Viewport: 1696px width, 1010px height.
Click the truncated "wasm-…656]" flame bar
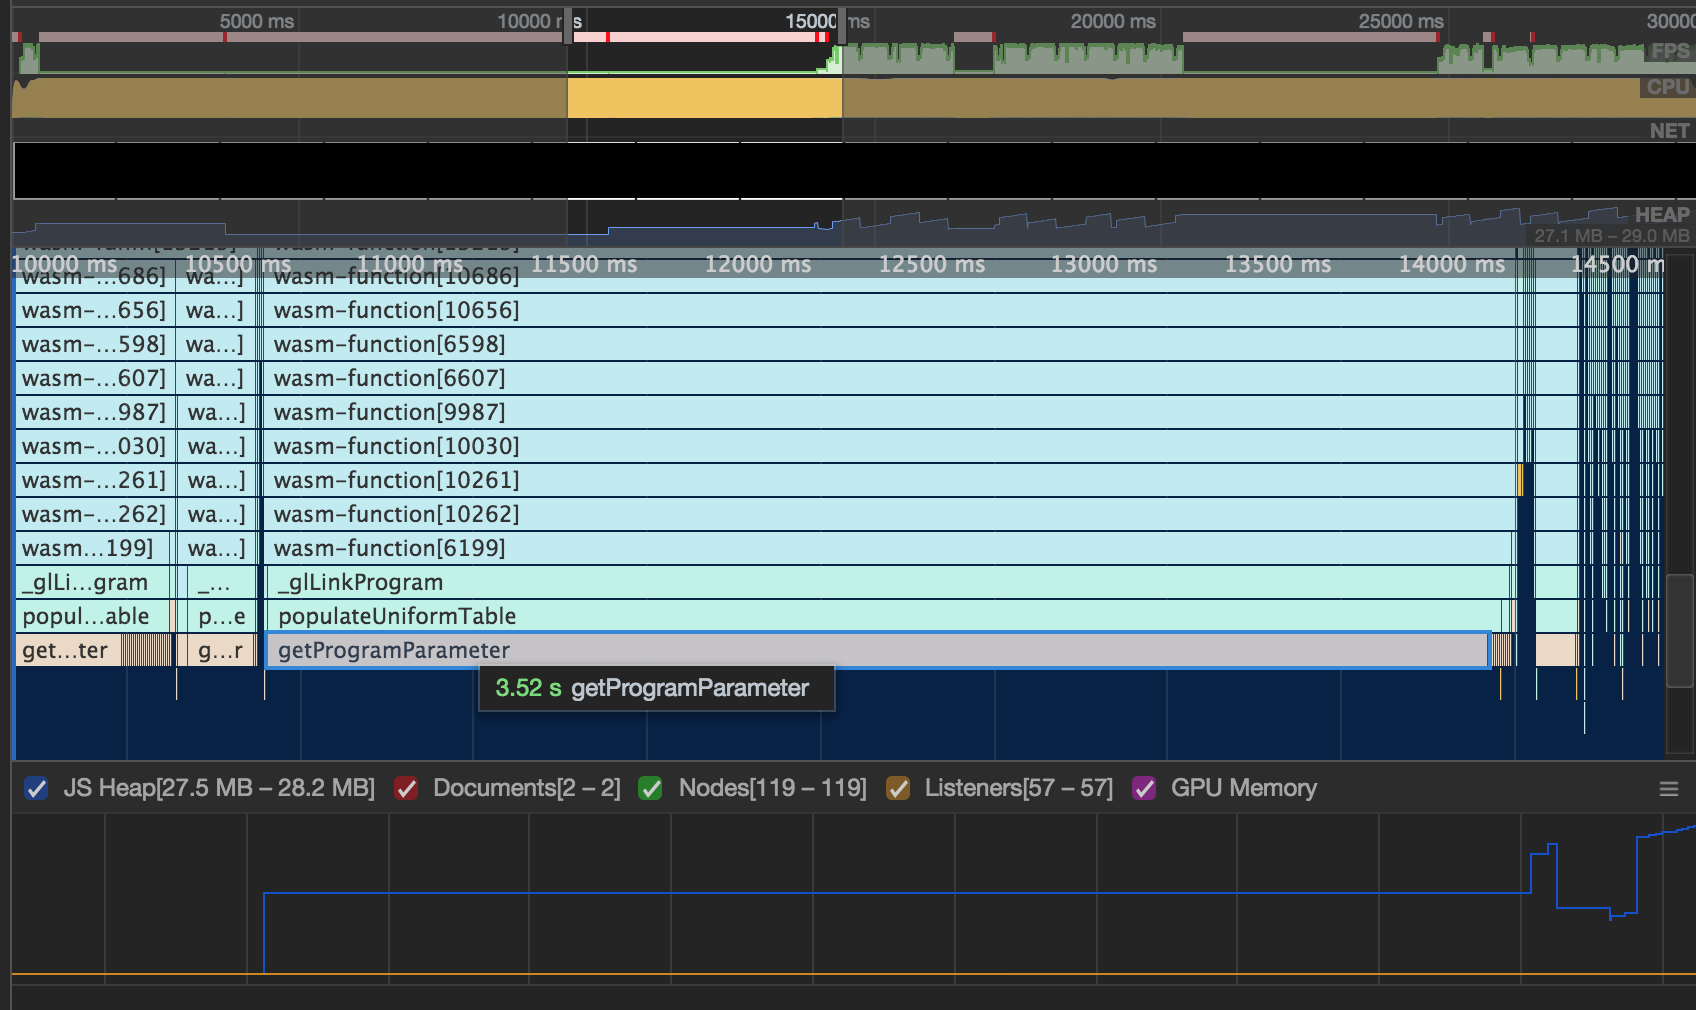click(x=95, y=310)
